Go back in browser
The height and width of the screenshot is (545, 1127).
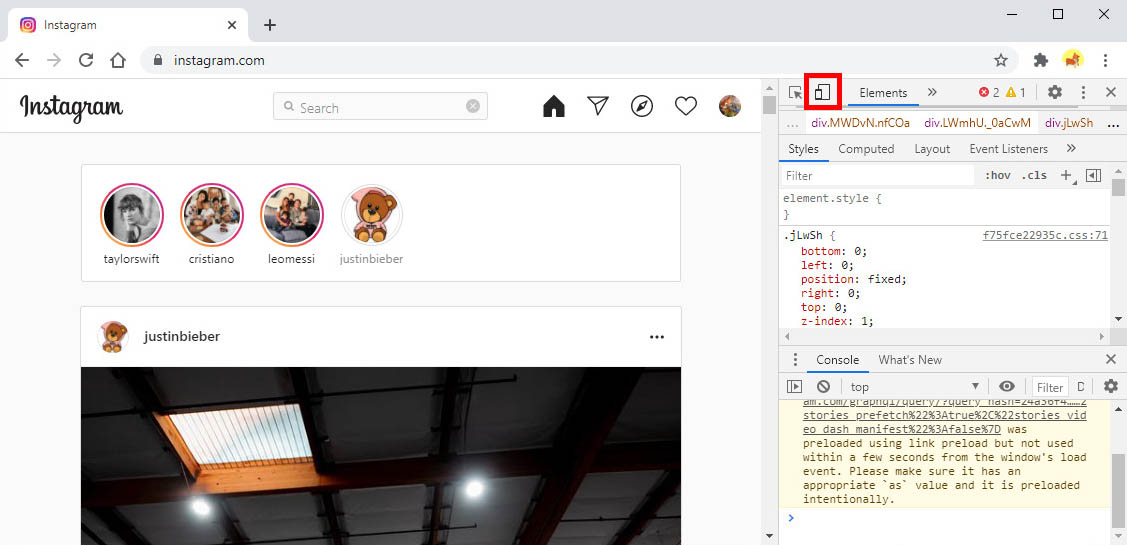22,60
